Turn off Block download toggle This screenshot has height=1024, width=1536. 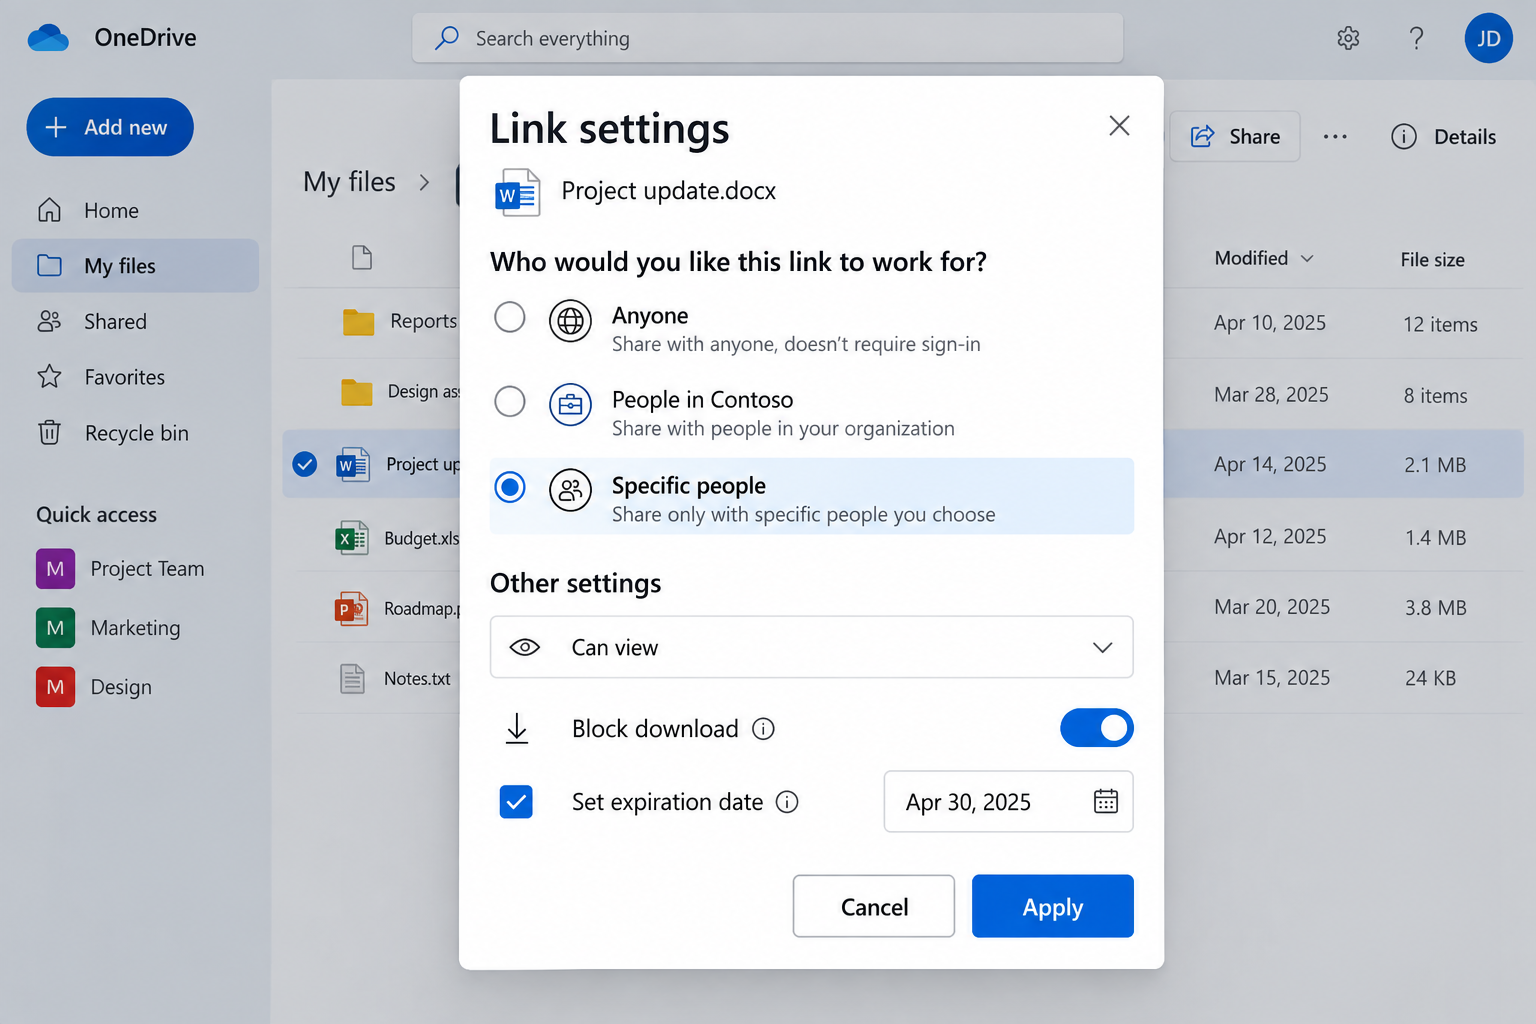(x=1097, y=728)
